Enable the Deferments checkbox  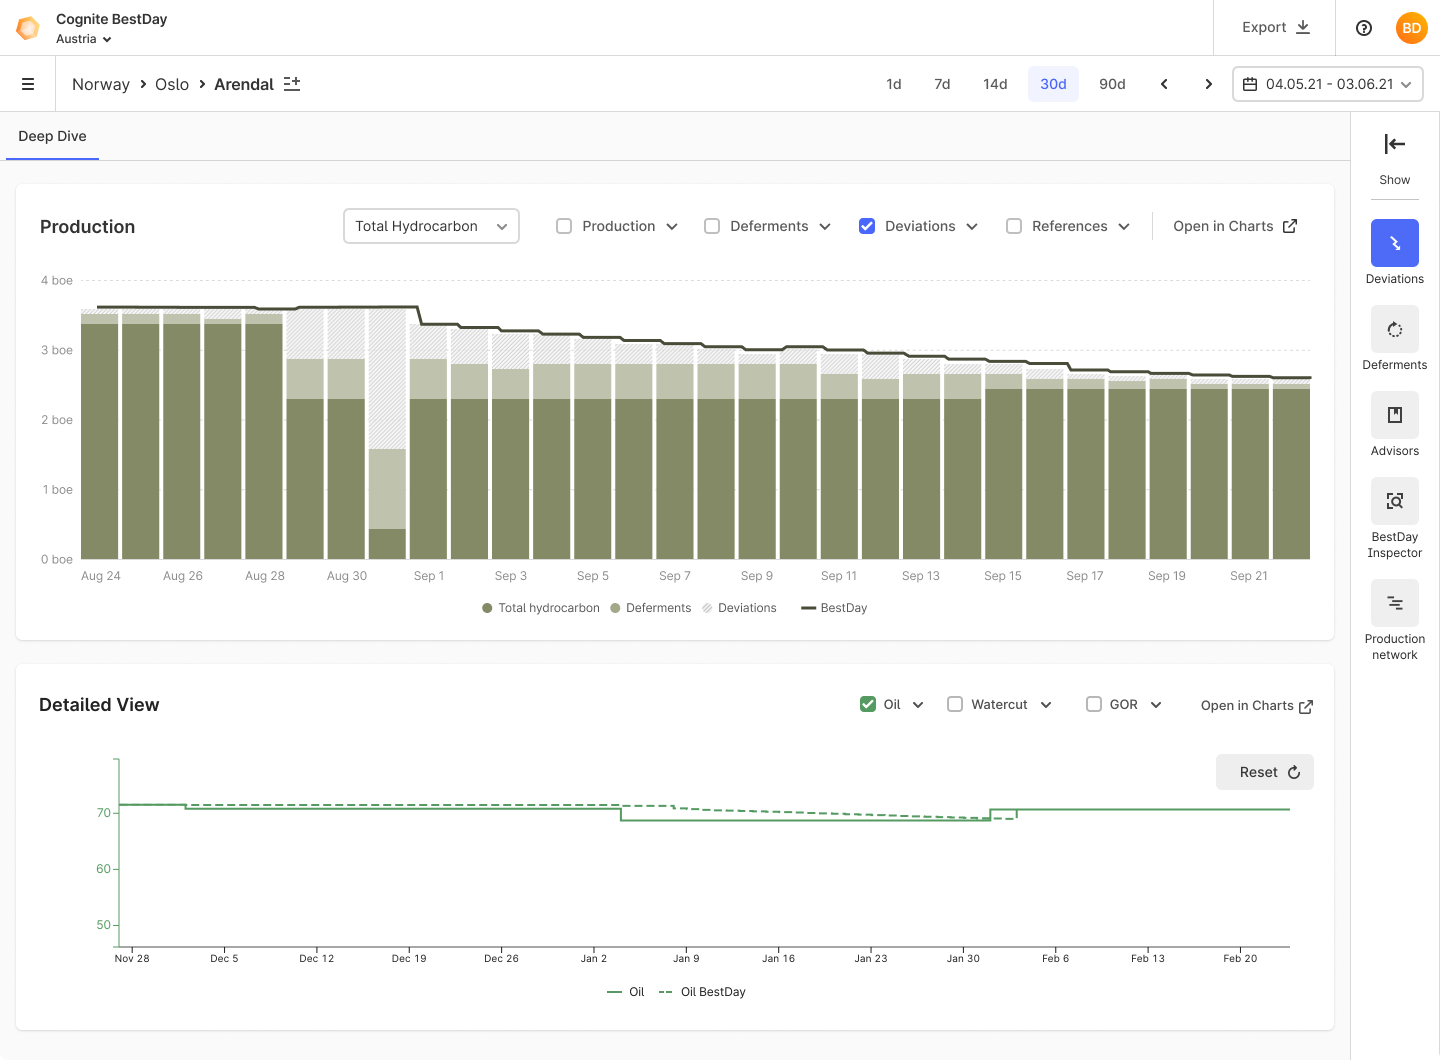click(712, 226)
